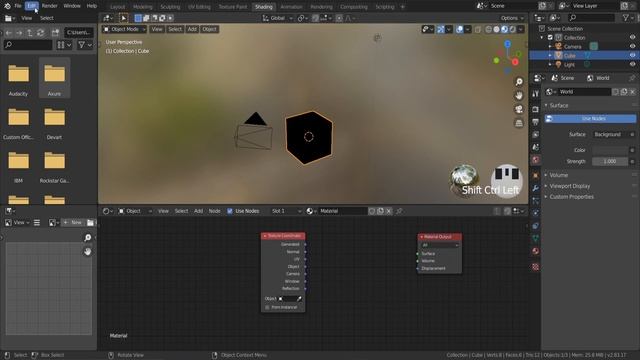Create a new folder in file browser
This screenshot has height=360, width=640.
pyautogui.click(x=55, y=33)
